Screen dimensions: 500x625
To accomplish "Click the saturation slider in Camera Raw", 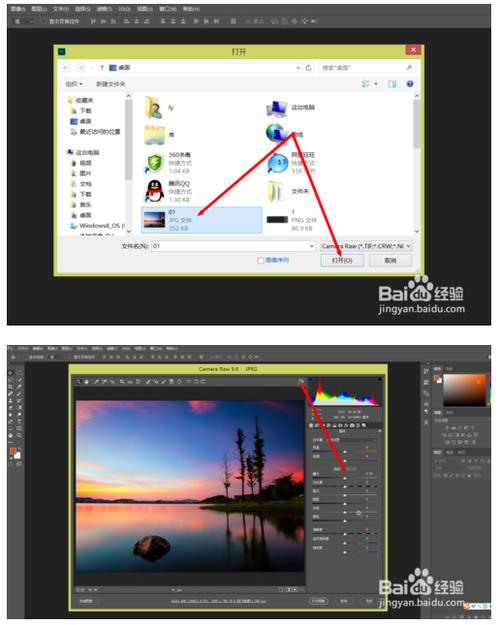I will 345,552.
